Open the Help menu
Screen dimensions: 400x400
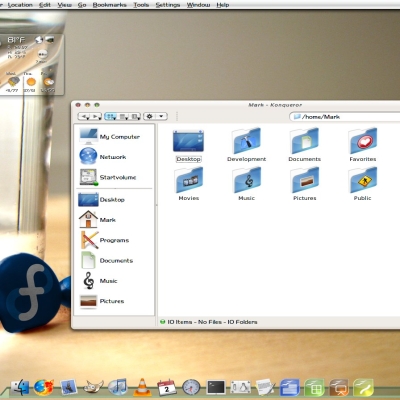[223, 5]
